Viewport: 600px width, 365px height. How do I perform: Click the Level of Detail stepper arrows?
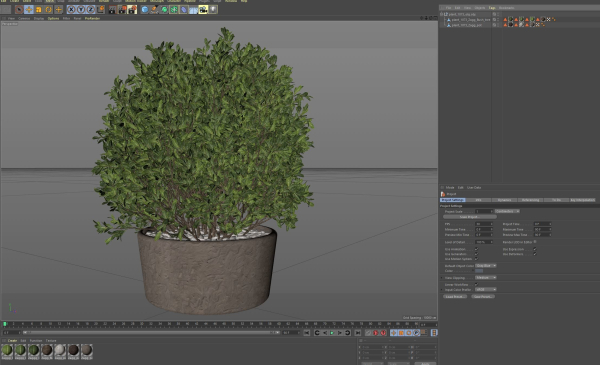pos(491,242)
